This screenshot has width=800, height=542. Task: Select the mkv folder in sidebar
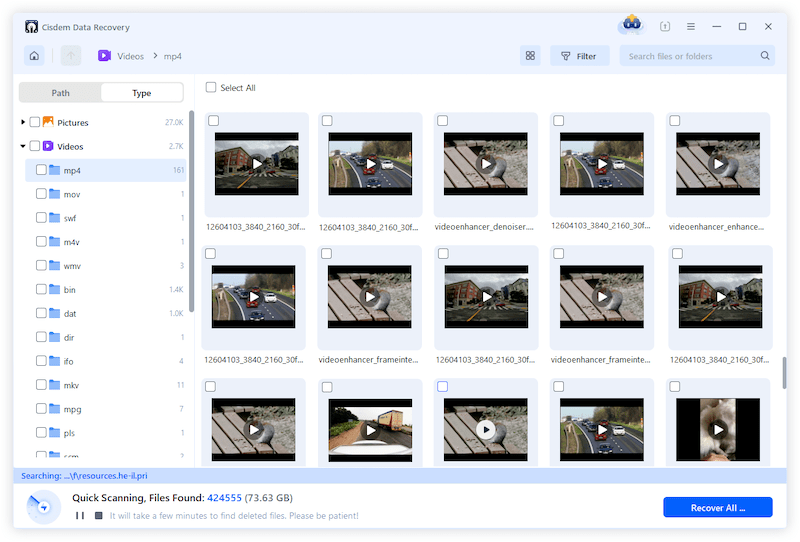71,384
